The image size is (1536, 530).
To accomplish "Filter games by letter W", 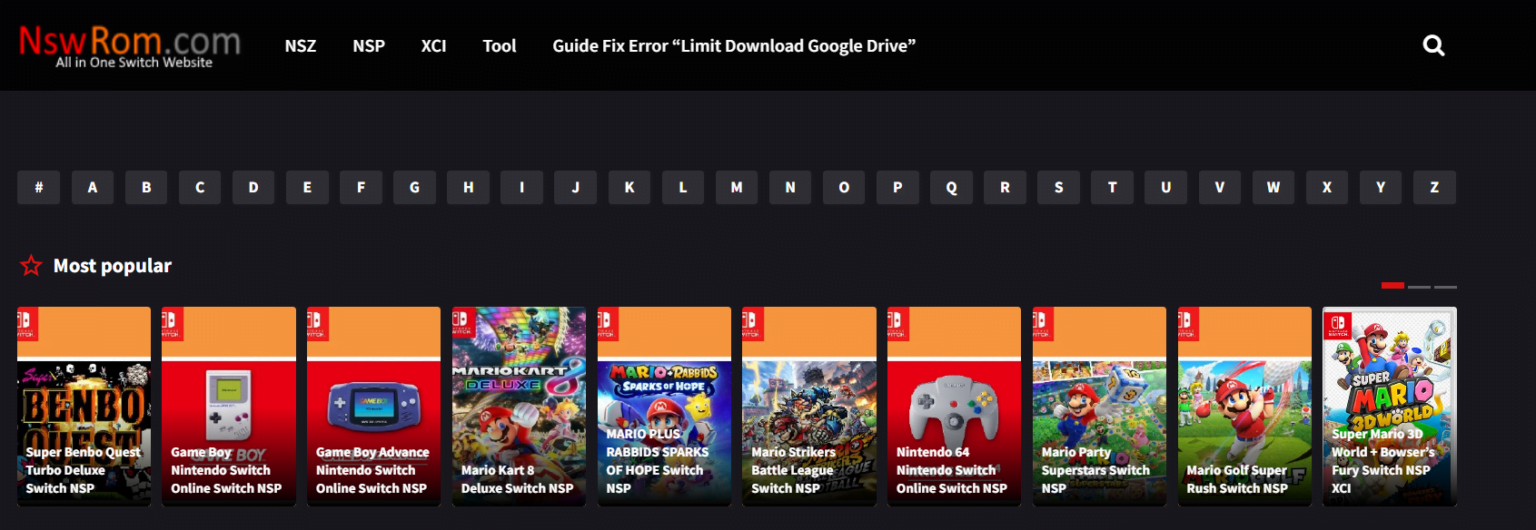I will 1273,187.
